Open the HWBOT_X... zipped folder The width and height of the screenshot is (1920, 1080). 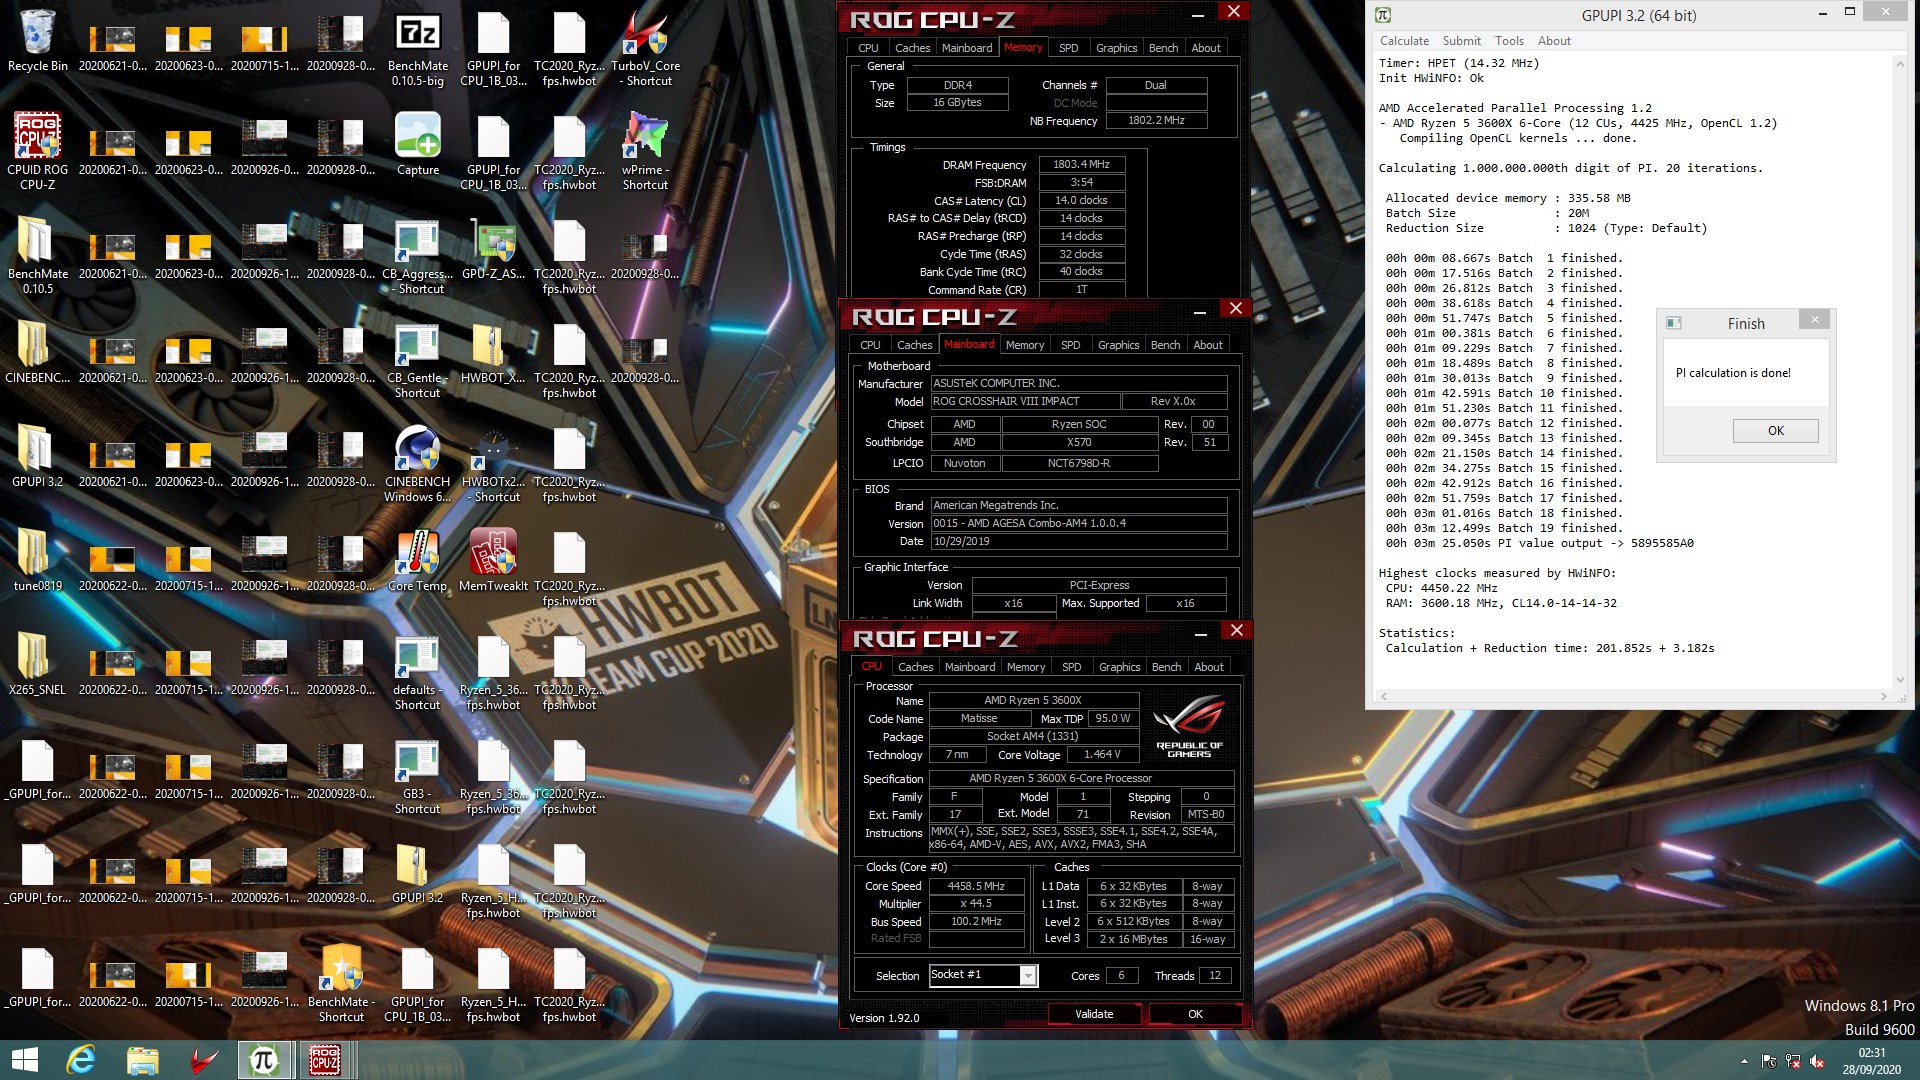click(x=493, y=353)
